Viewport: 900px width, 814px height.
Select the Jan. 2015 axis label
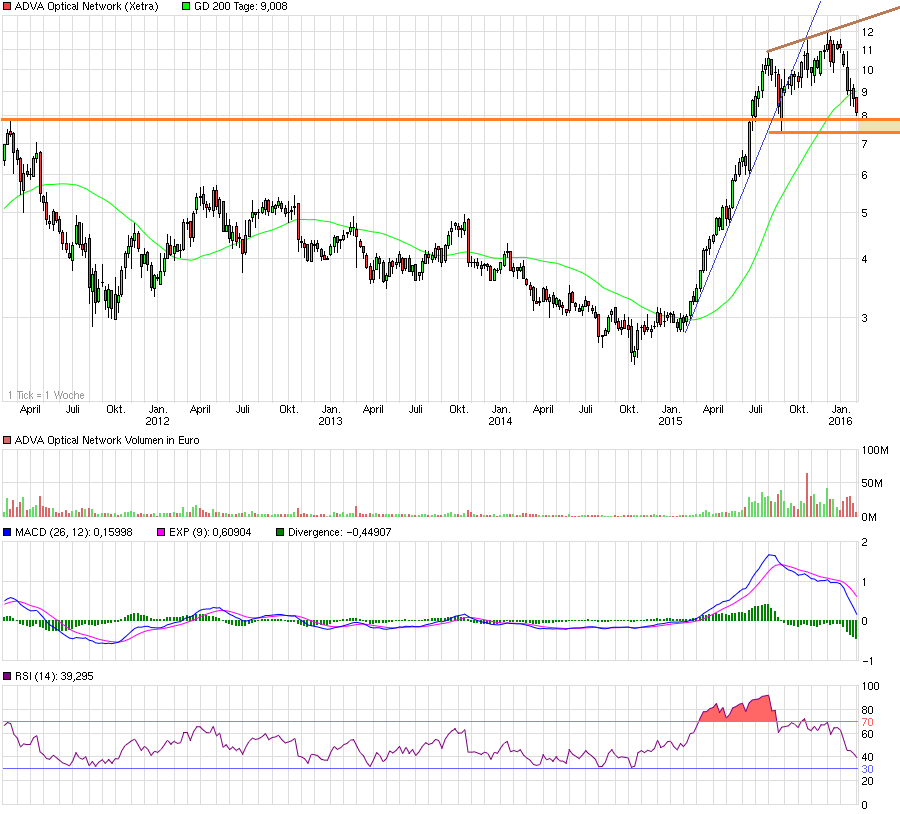670,415
